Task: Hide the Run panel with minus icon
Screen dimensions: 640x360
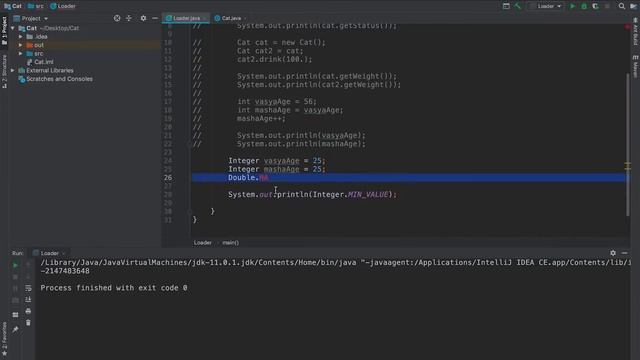Action: pos(624,253)
